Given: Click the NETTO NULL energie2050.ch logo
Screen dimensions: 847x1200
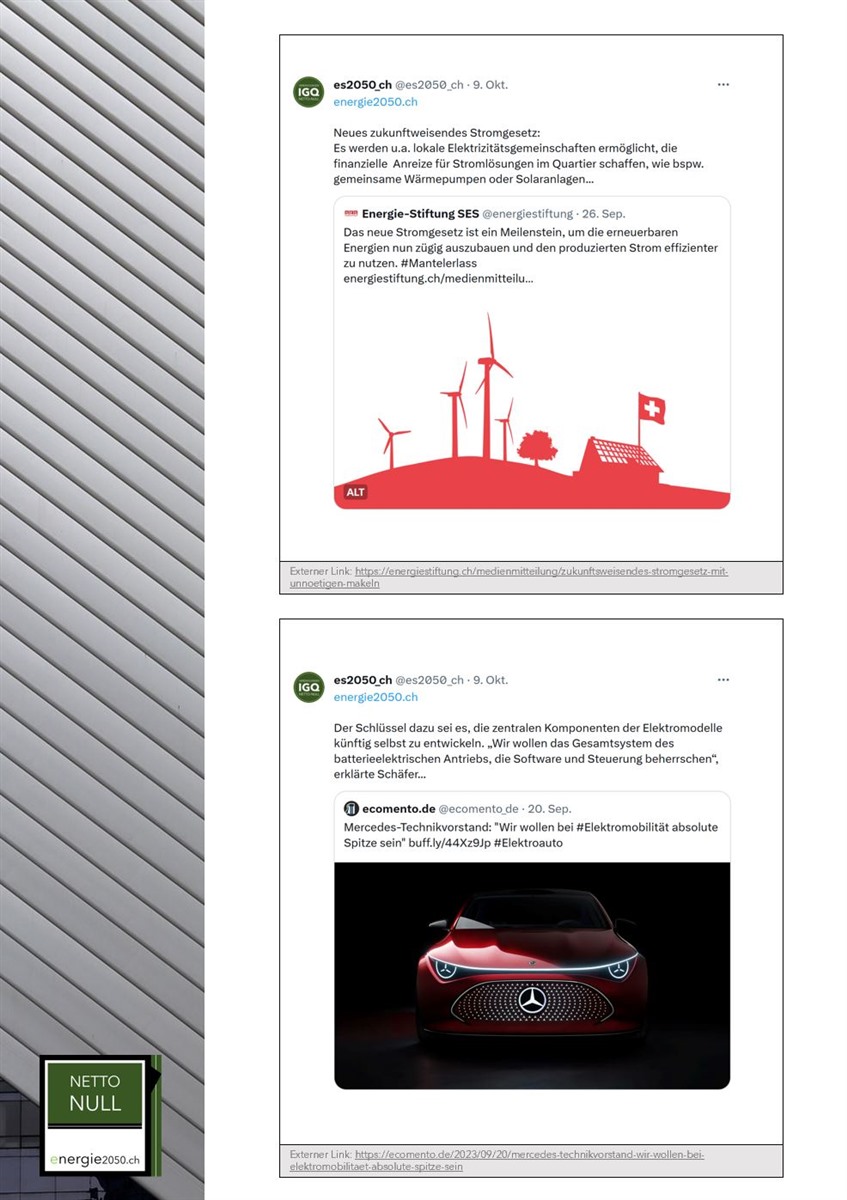Looking at the screenshot, I should (99, 1115).
